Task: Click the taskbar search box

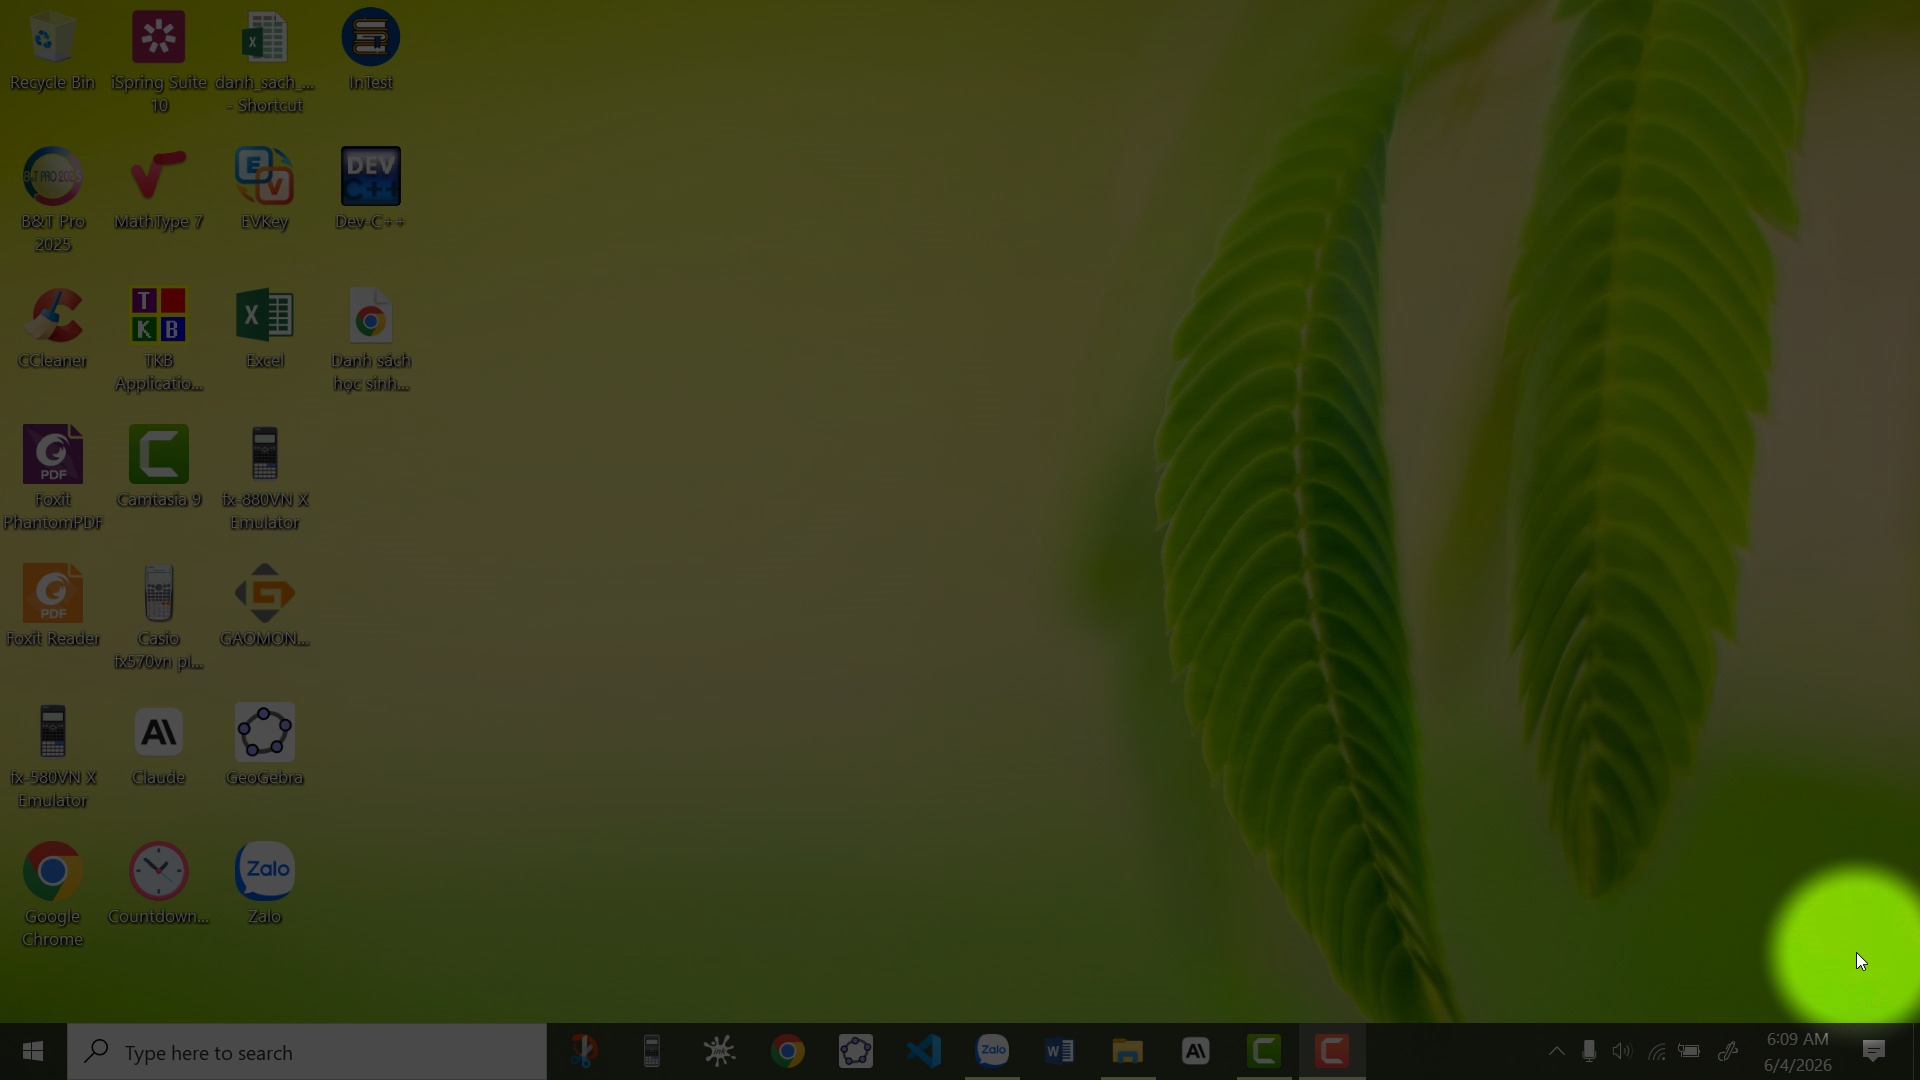Action: (x=307, y=1052)
